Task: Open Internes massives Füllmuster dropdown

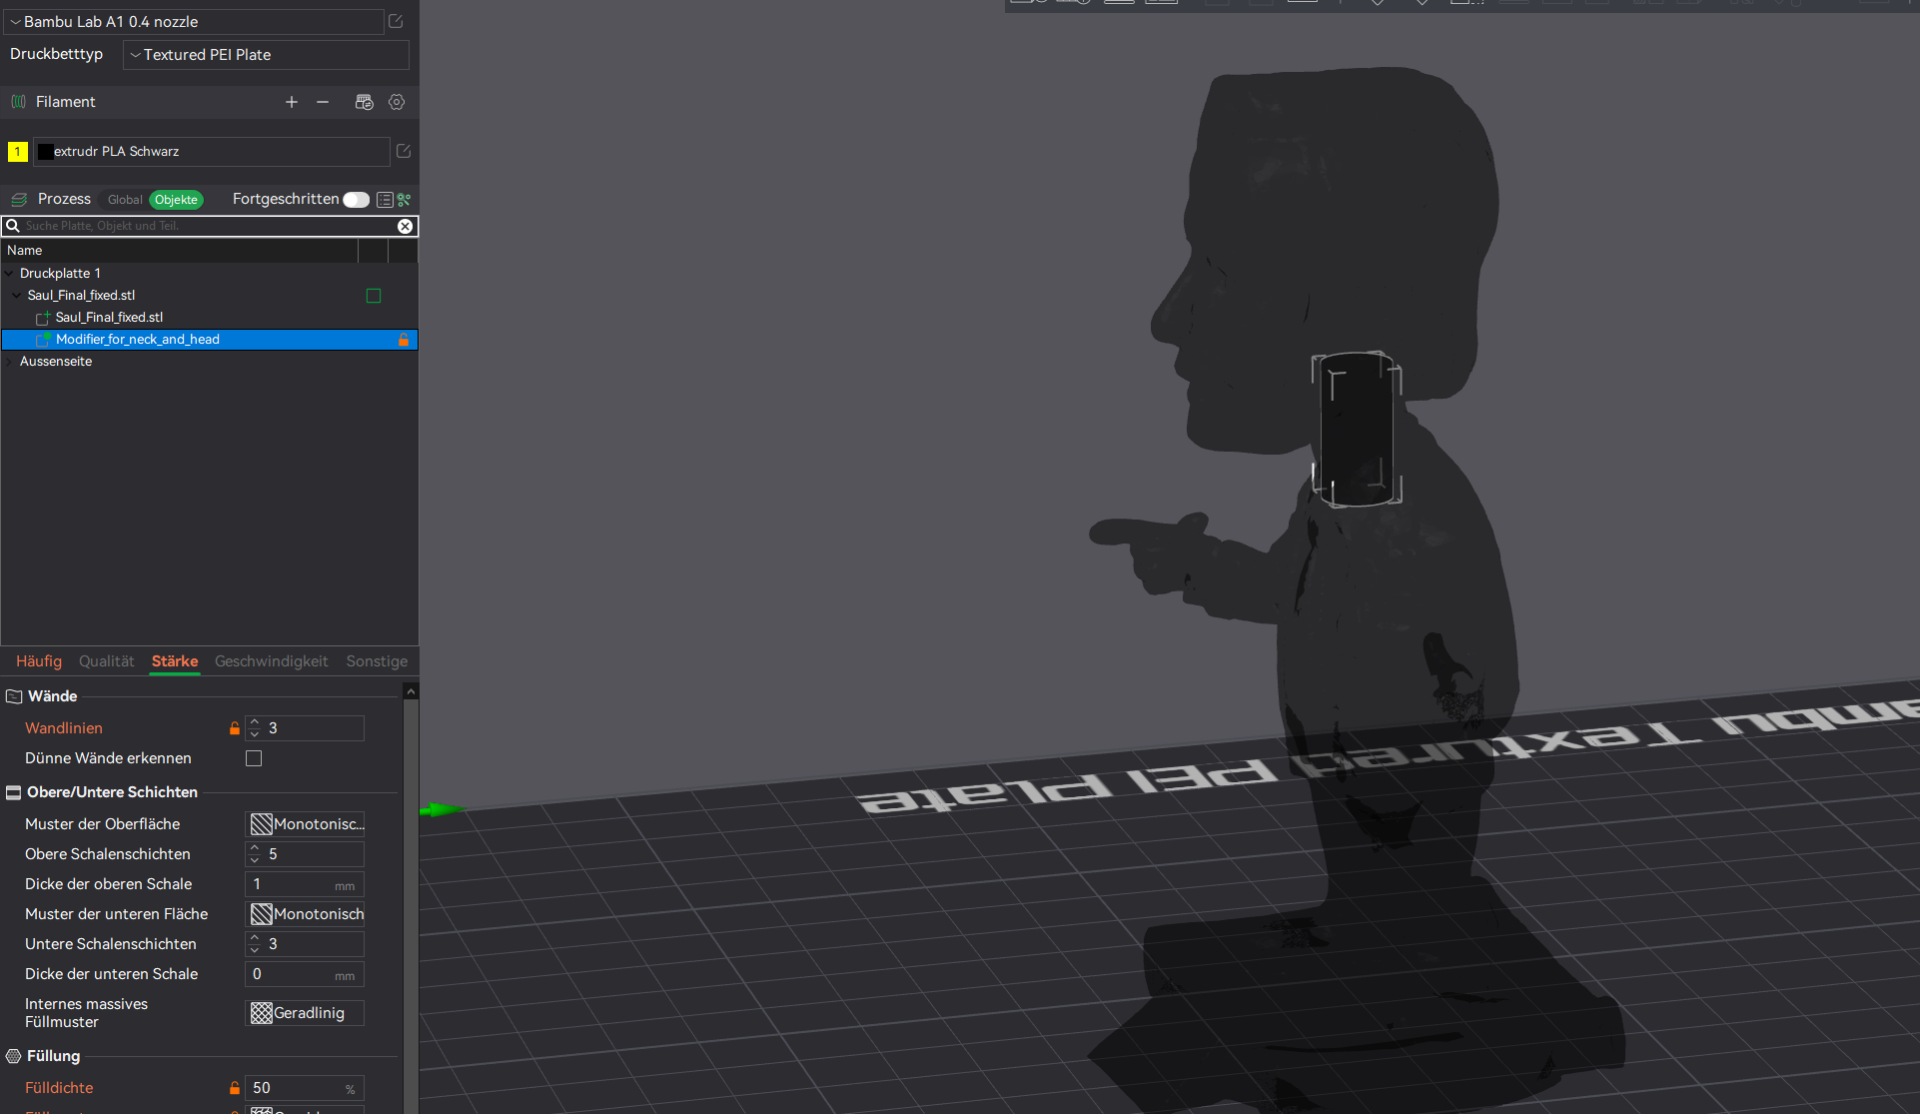Action: tap(305, 1013)
